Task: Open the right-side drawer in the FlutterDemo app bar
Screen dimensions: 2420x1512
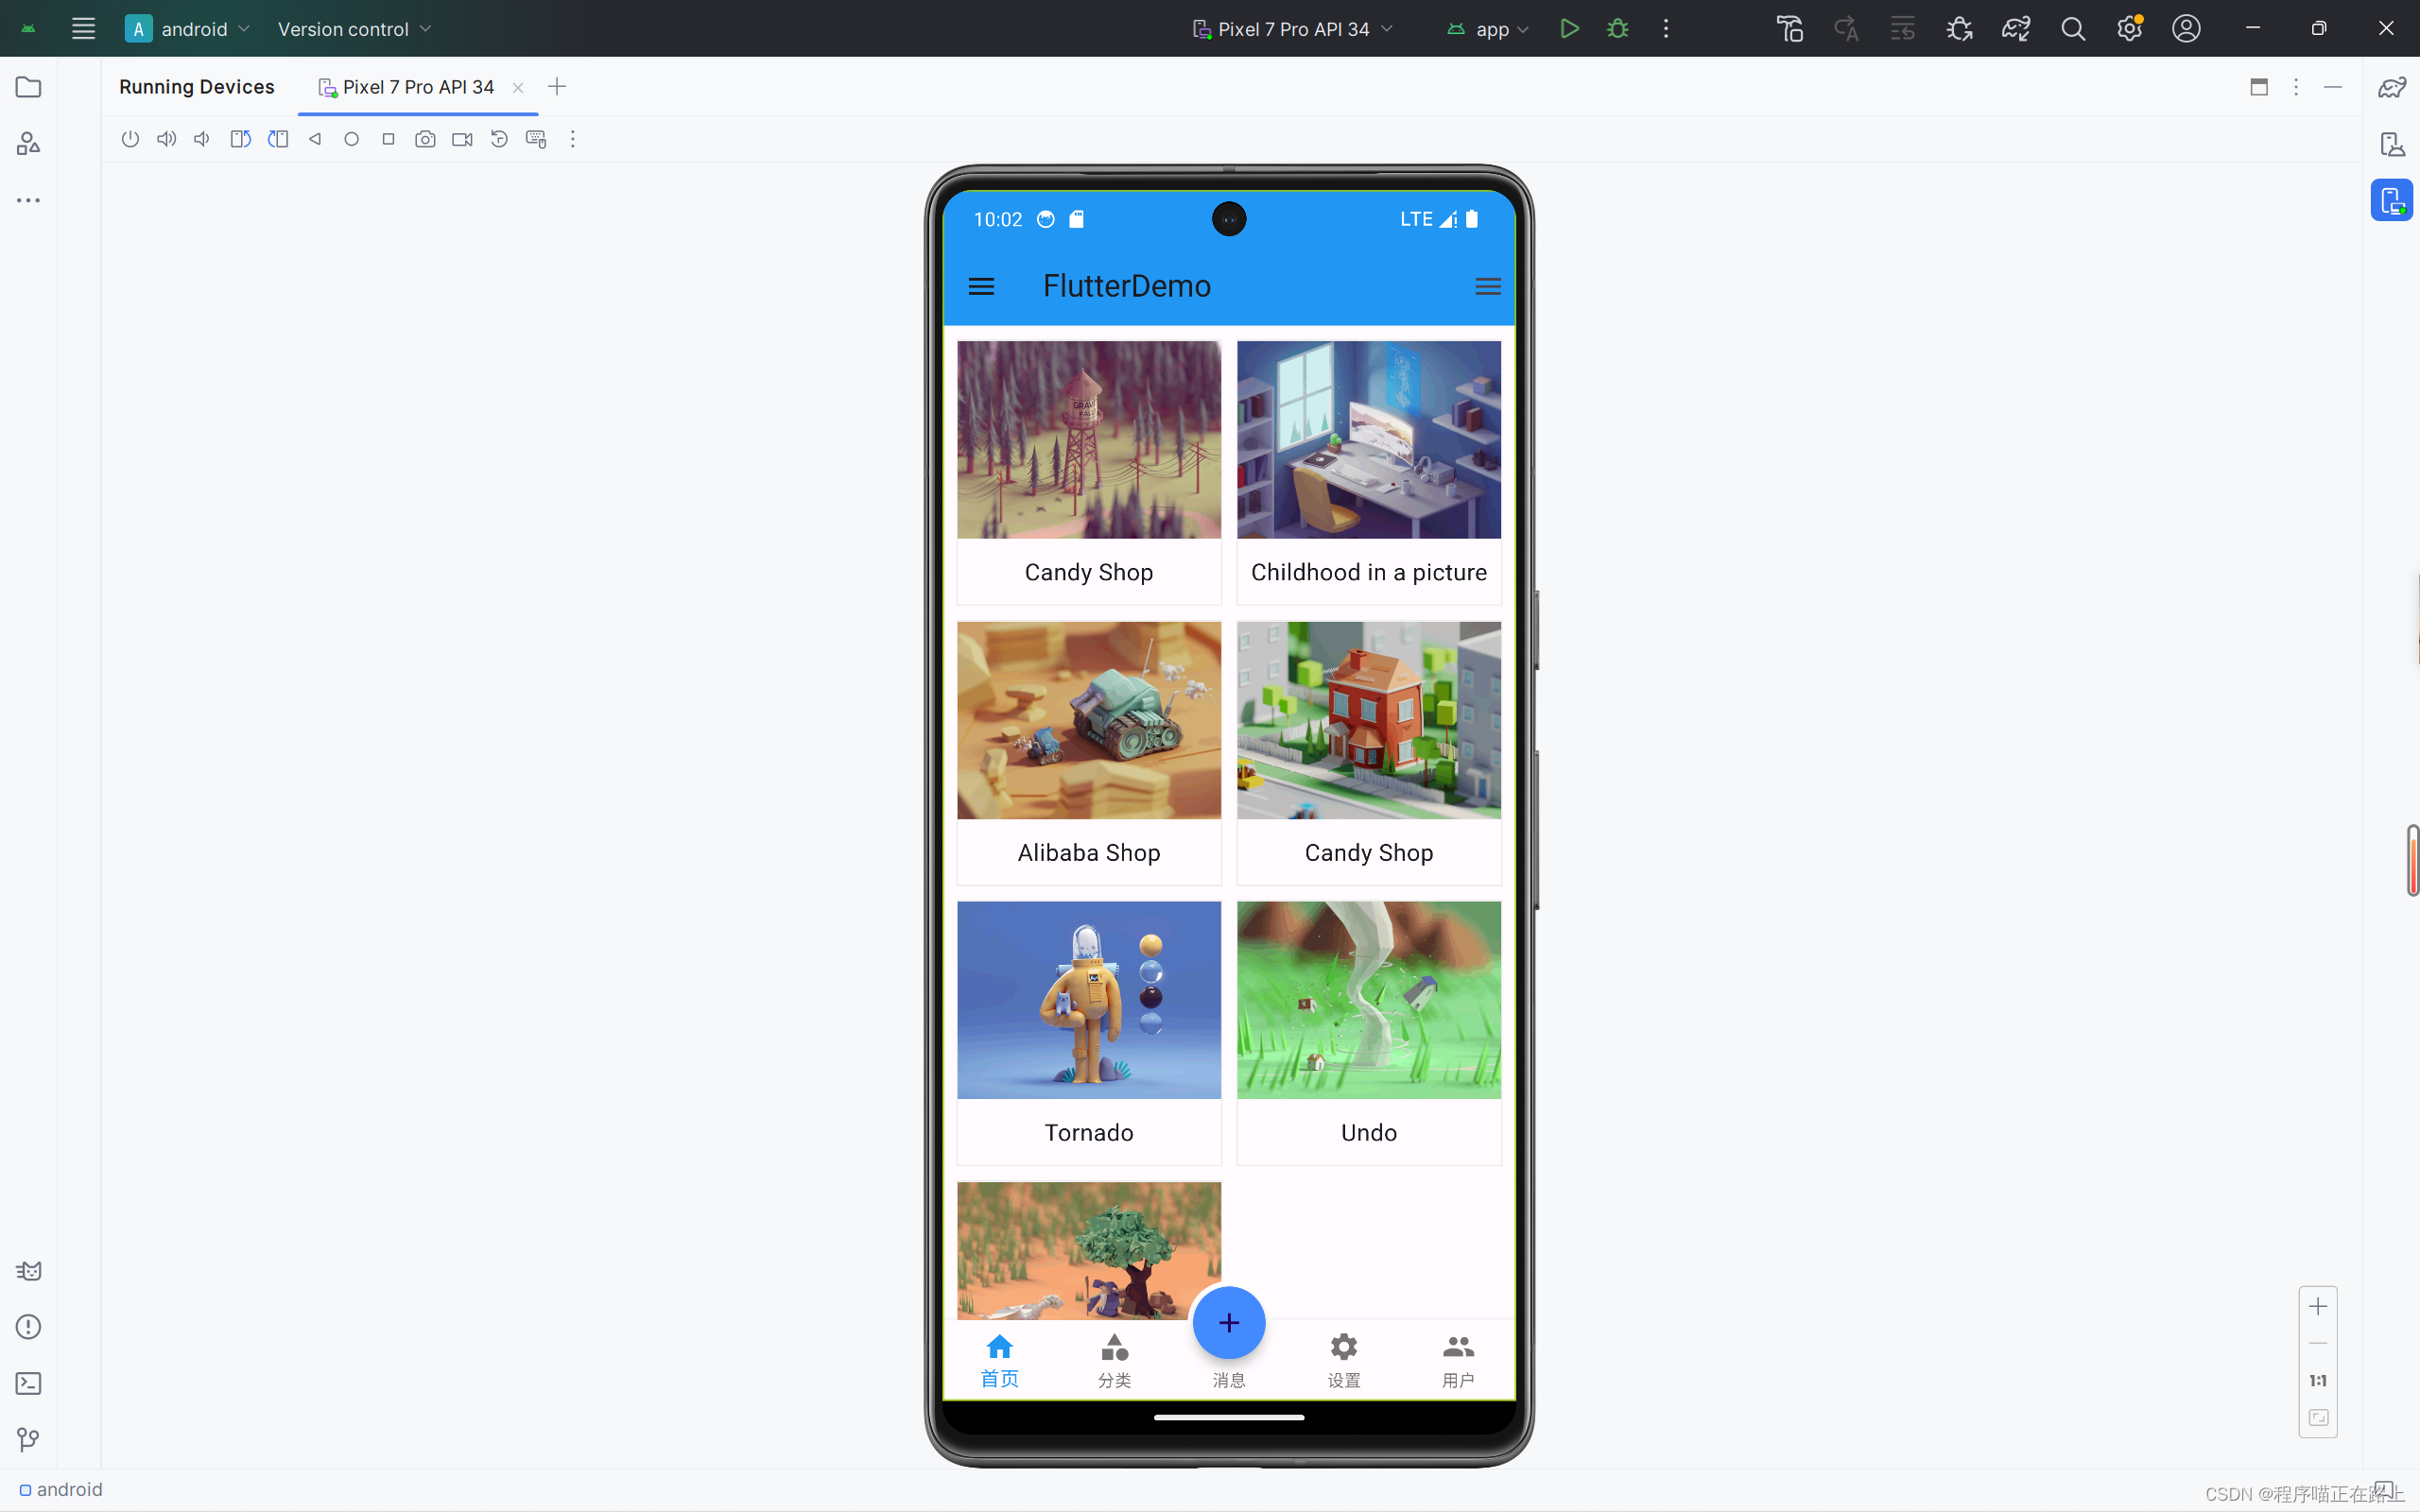Action: coord(1487,287)
